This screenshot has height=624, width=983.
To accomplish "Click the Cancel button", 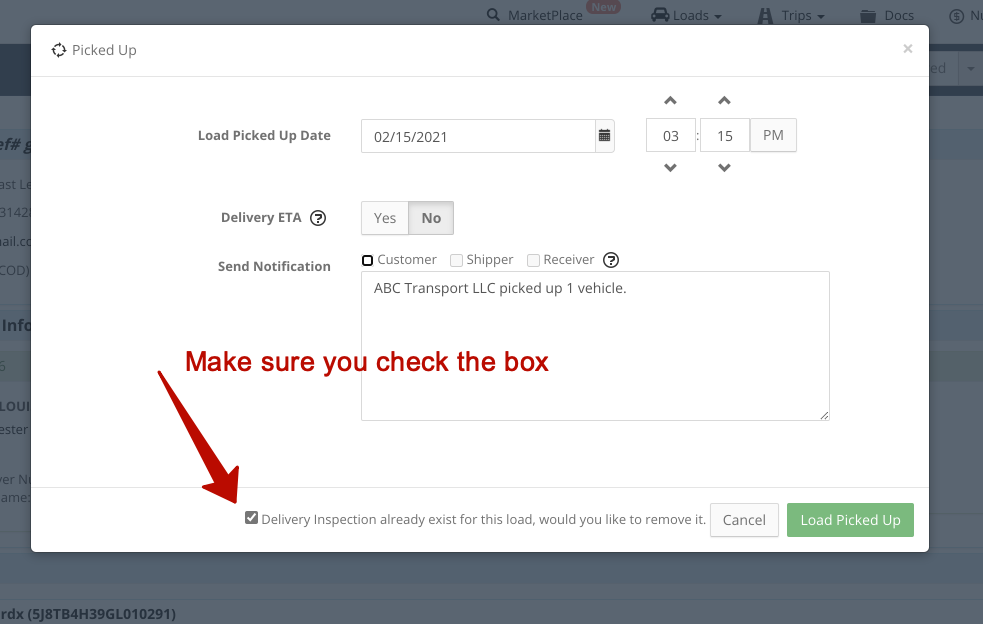I will (744, 520).
